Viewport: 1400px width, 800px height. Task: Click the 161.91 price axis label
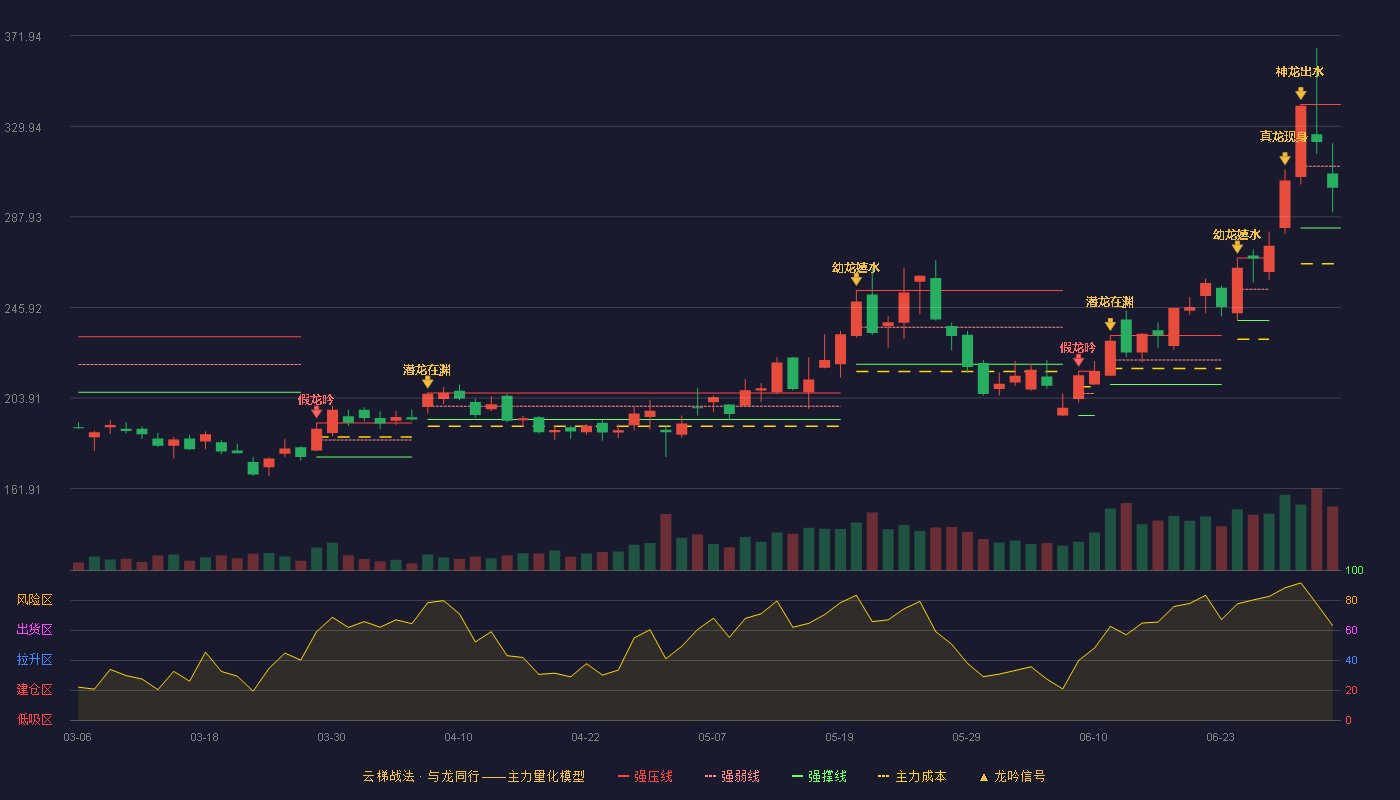pos(23,490)
